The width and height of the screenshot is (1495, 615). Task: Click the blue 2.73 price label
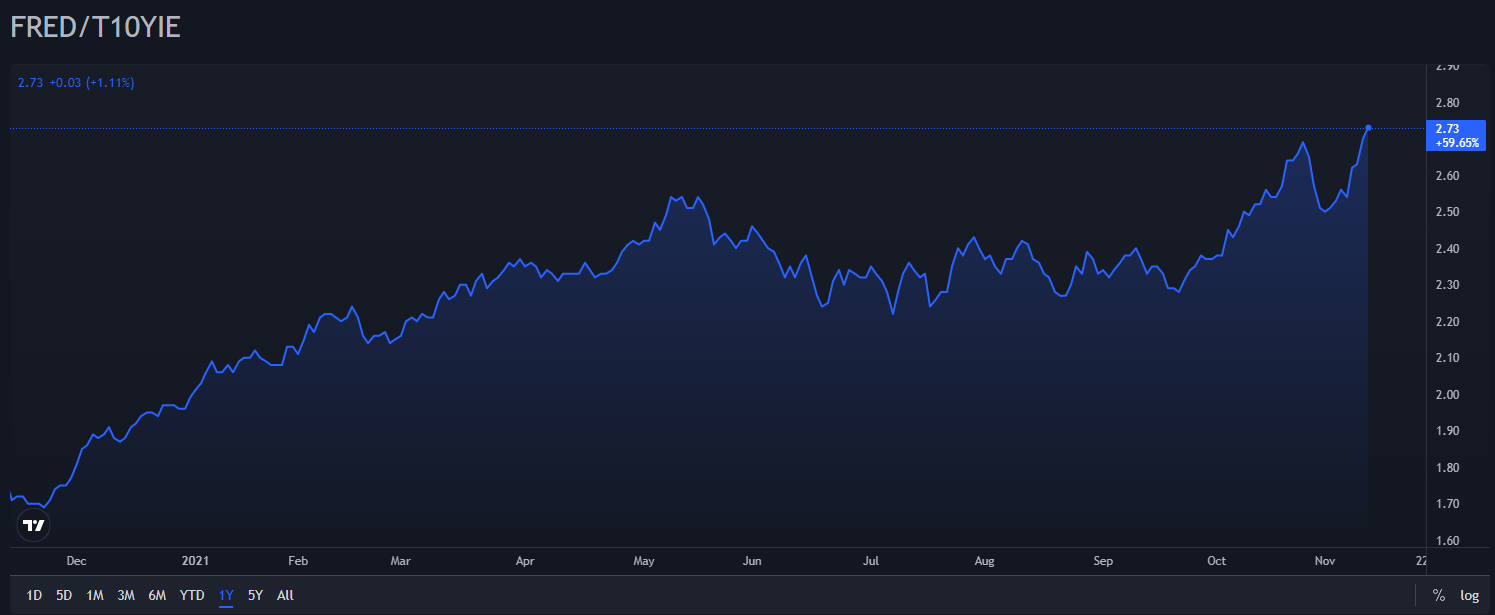[x=1456, y=135]
